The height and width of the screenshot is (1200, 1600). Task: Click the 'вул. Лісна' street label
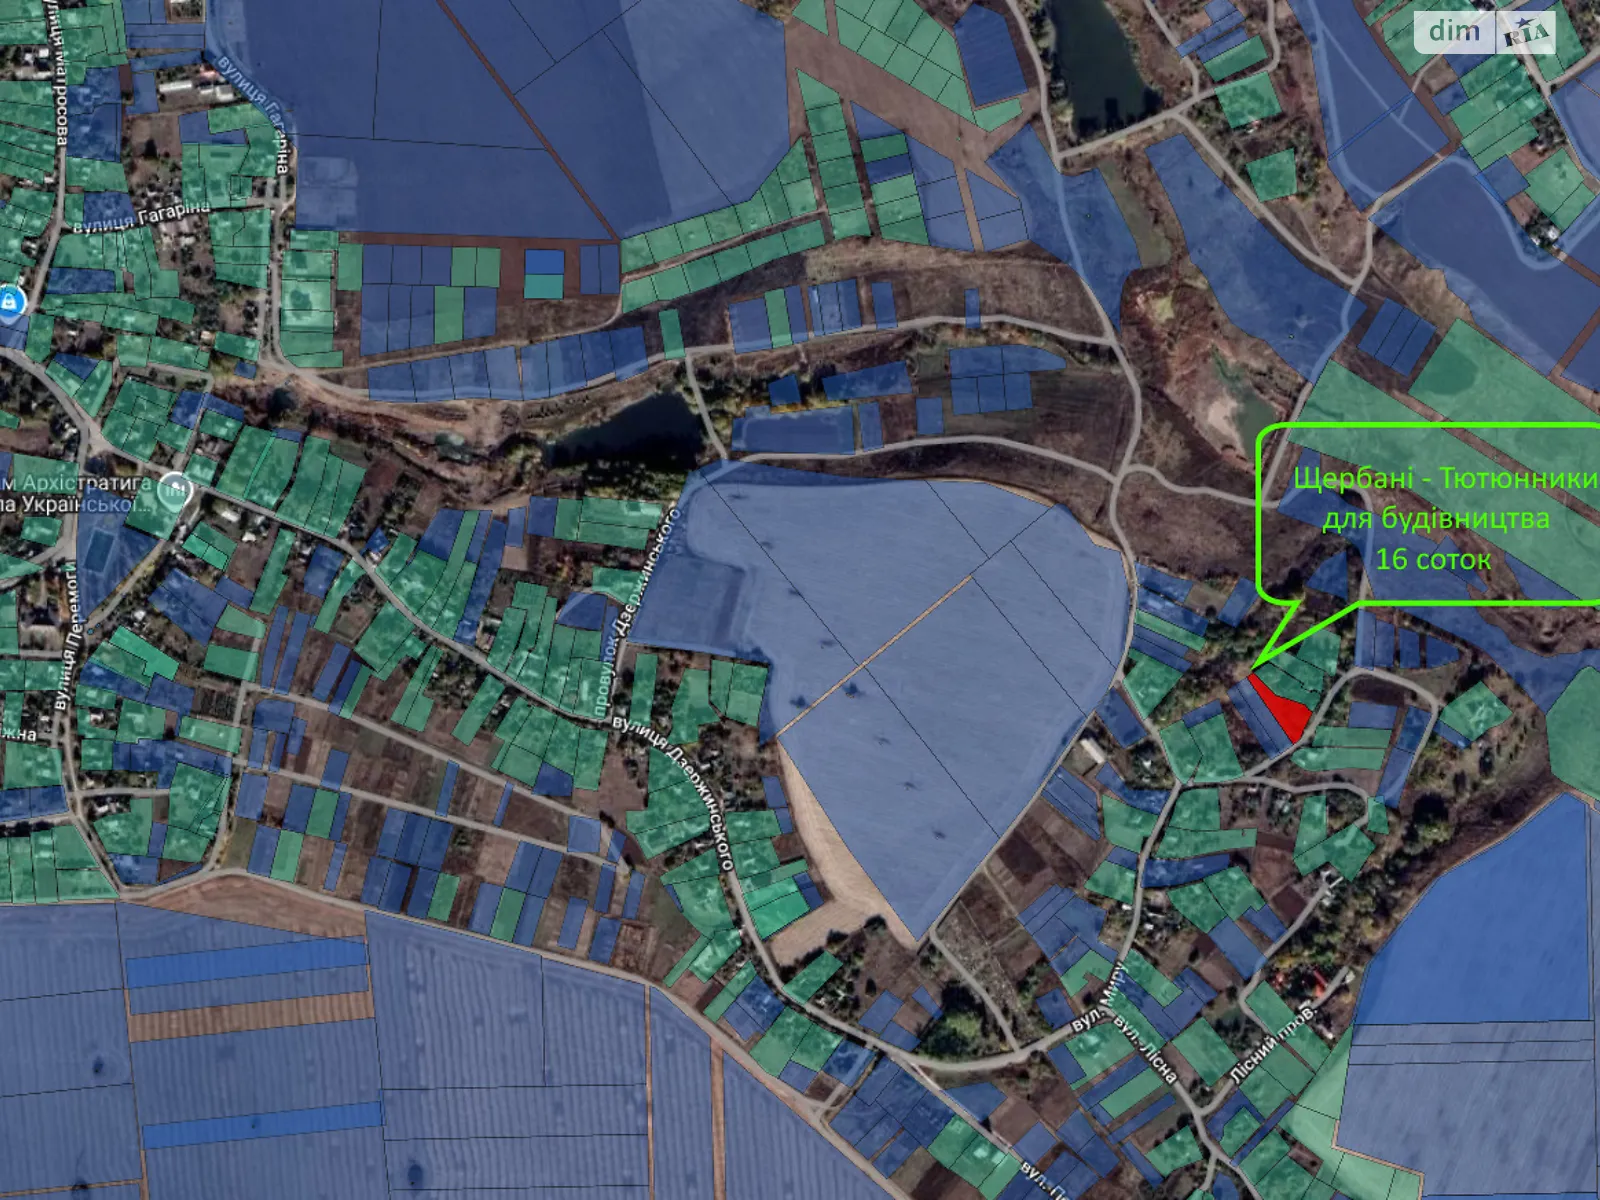click(x=1146, y=1051)
